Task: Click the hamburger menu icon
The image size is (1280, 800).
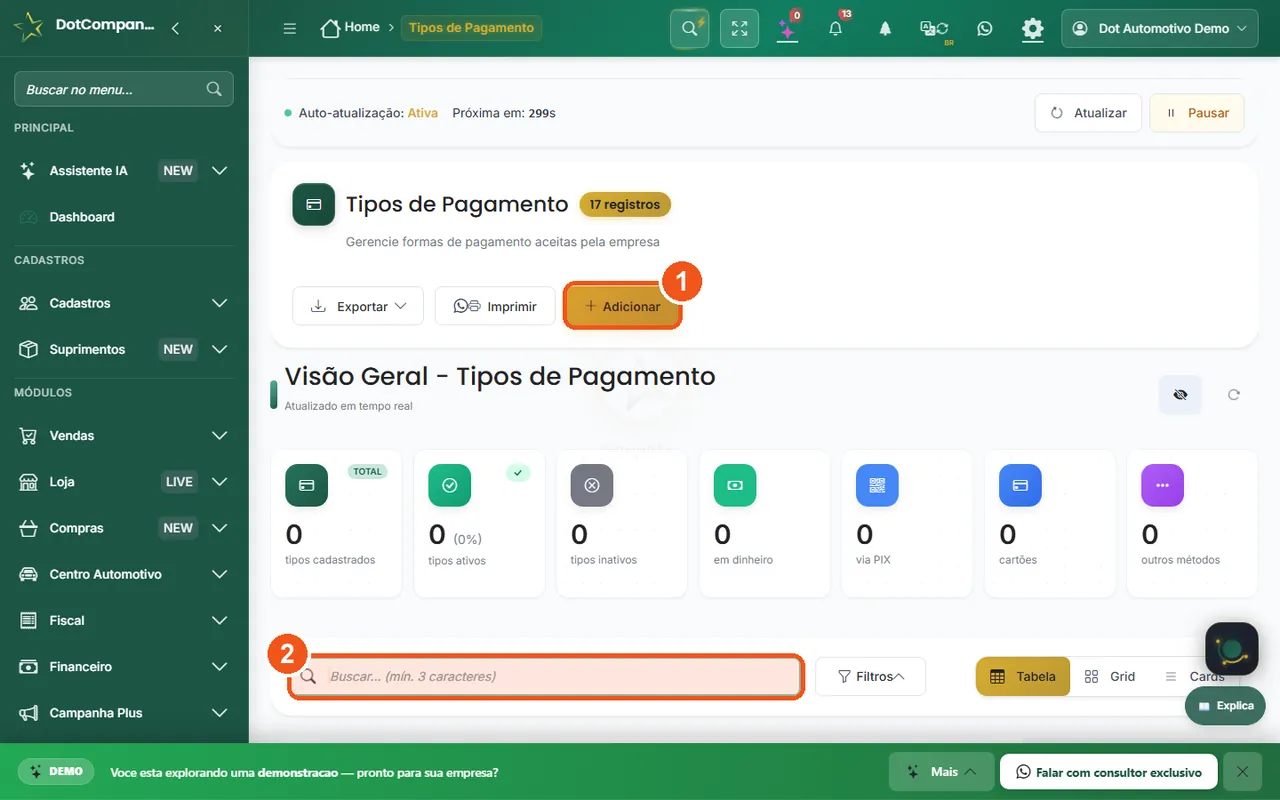Action: (290, 28)
